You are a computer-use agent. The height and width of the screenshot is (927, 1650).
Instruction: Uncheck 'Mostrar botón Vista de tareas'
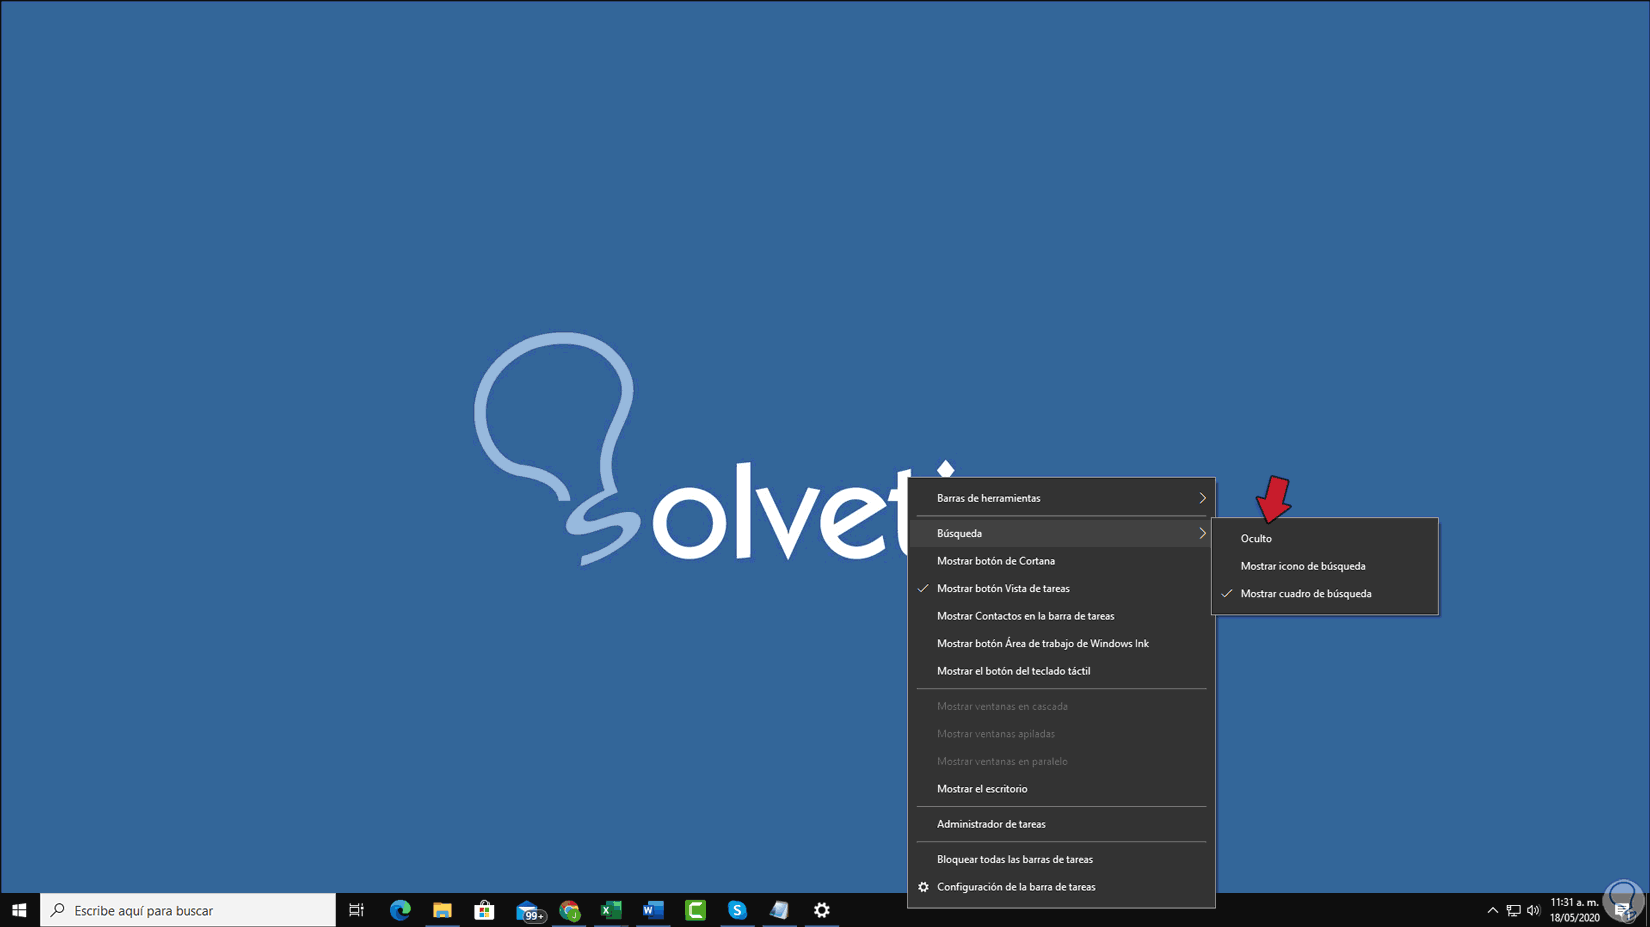1061,588
